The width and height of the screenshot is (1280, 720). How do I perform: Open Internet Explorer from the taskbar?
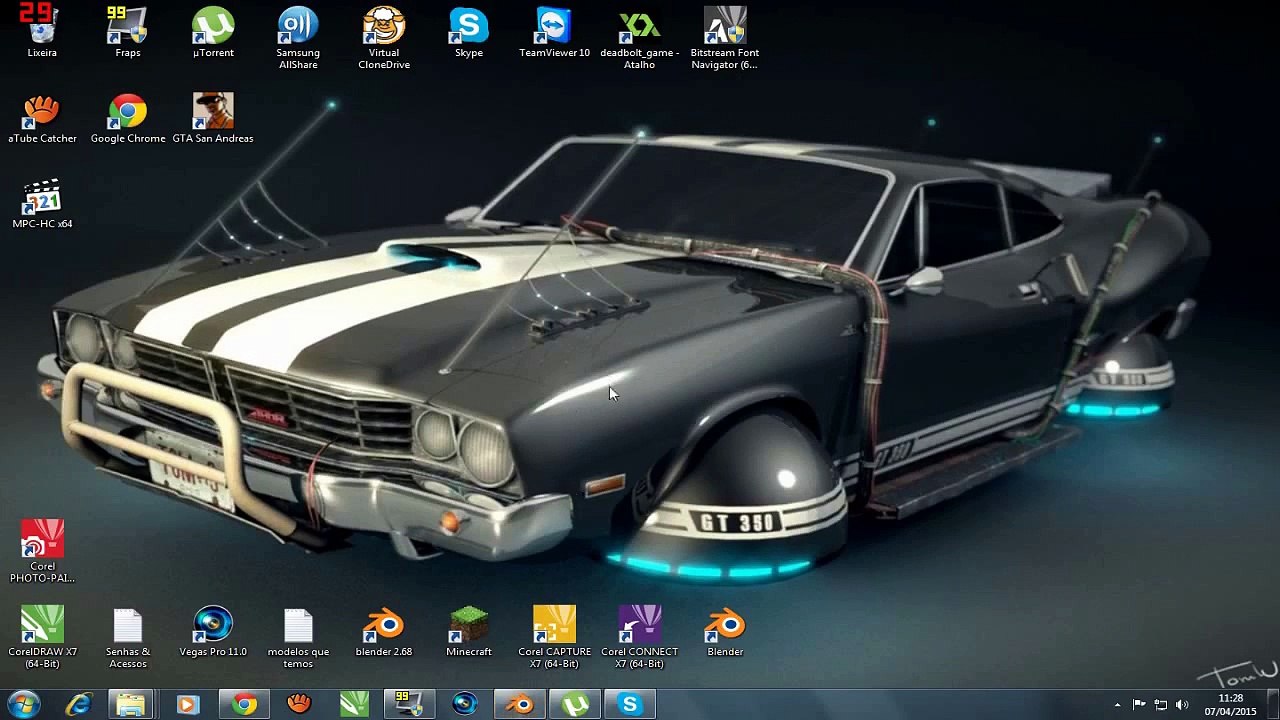pyautogui.click(x=78, y=705)
